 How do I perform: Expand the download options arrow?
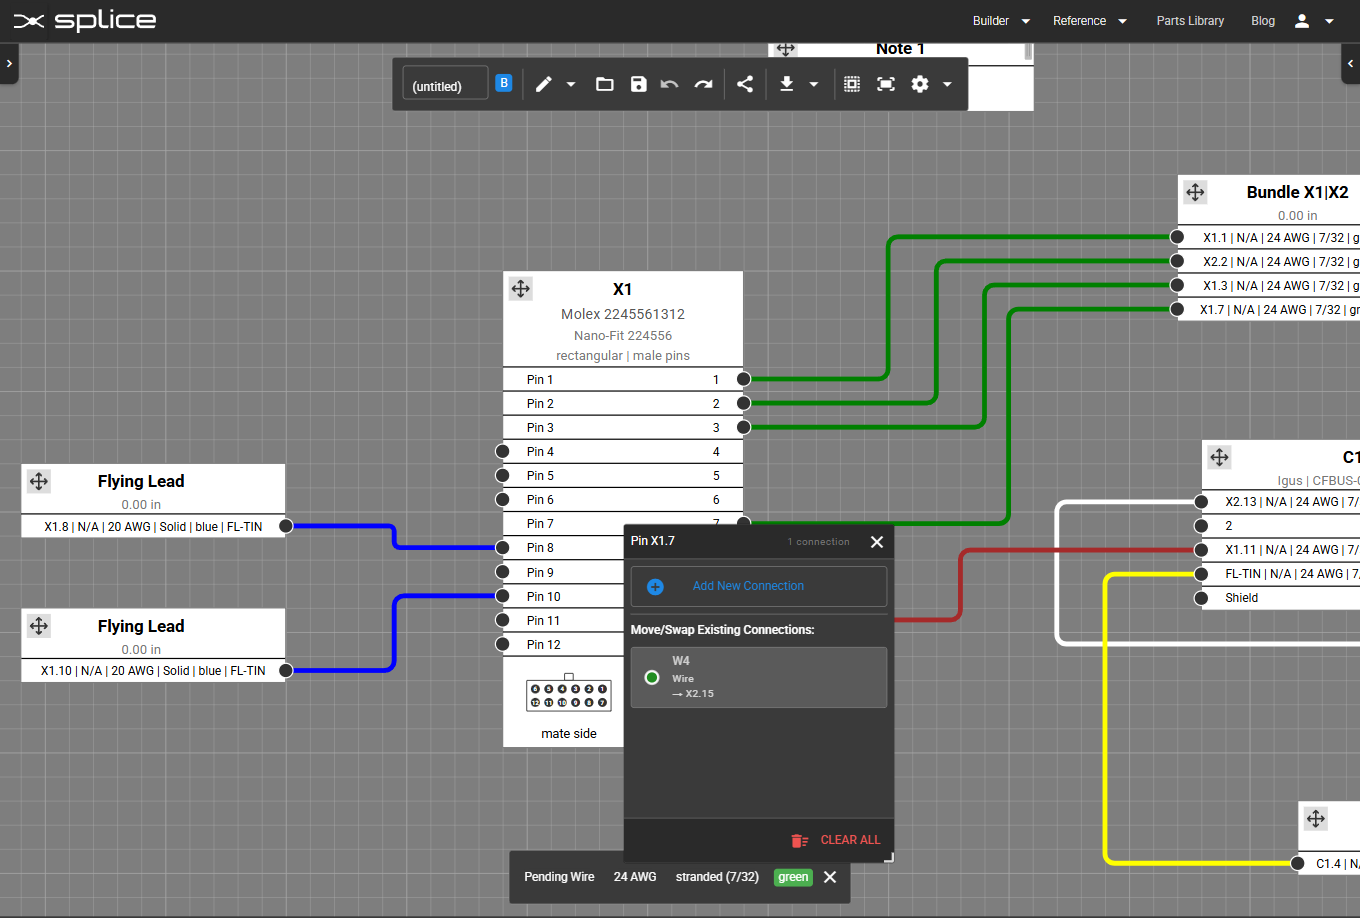pyautogui.click(x=814, y=85)
